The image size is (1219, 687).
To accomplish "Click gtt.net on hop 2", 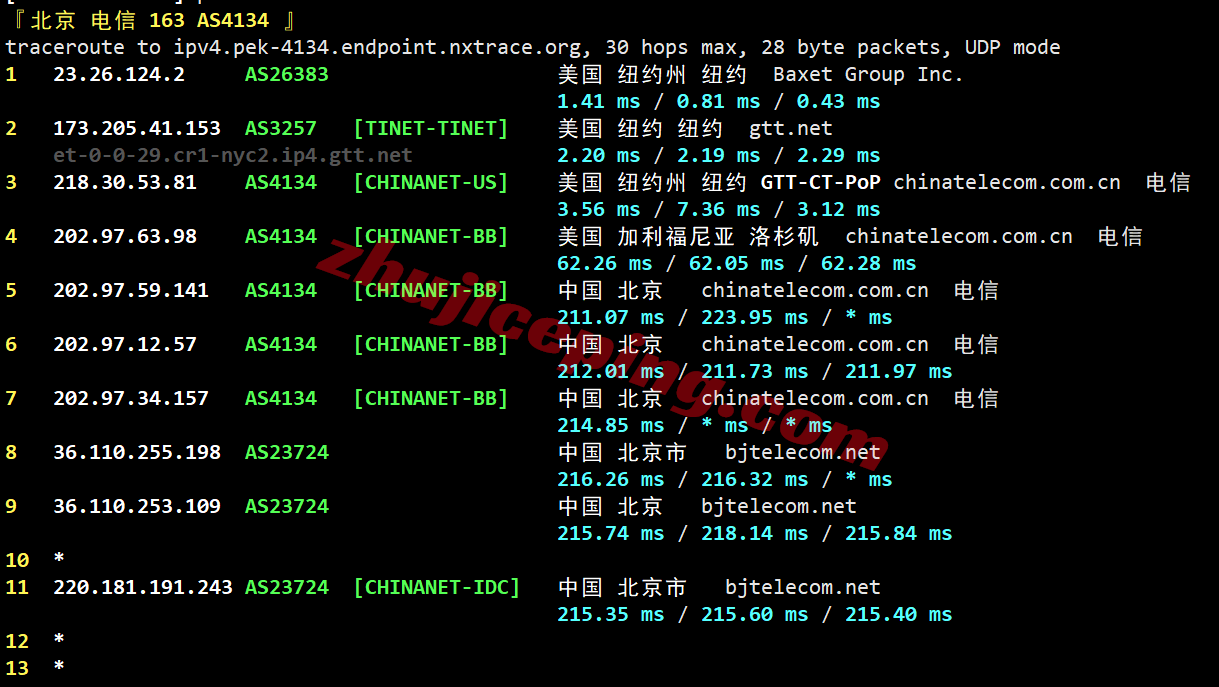I will (x=791, y=128).
